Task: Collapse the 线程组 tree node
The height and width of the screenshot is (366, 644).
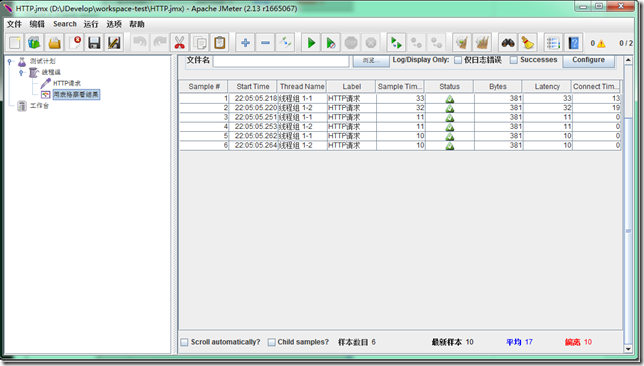Action: click(x=21, y=73)
